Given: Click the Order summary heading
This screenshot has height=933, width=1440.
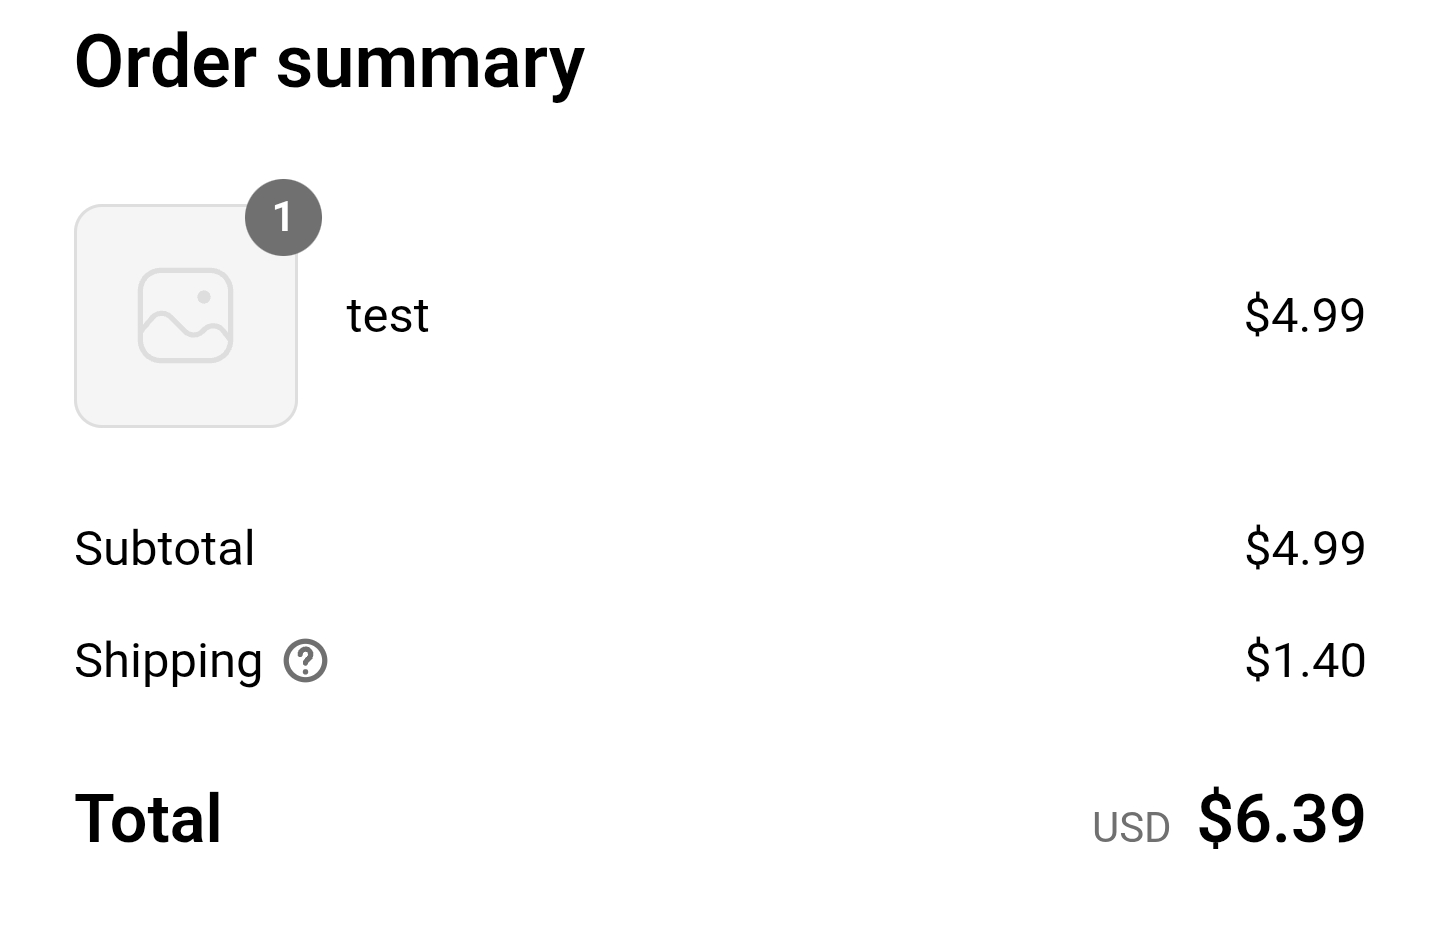Looking at the screenshot, I should click(x=329, y=62).
